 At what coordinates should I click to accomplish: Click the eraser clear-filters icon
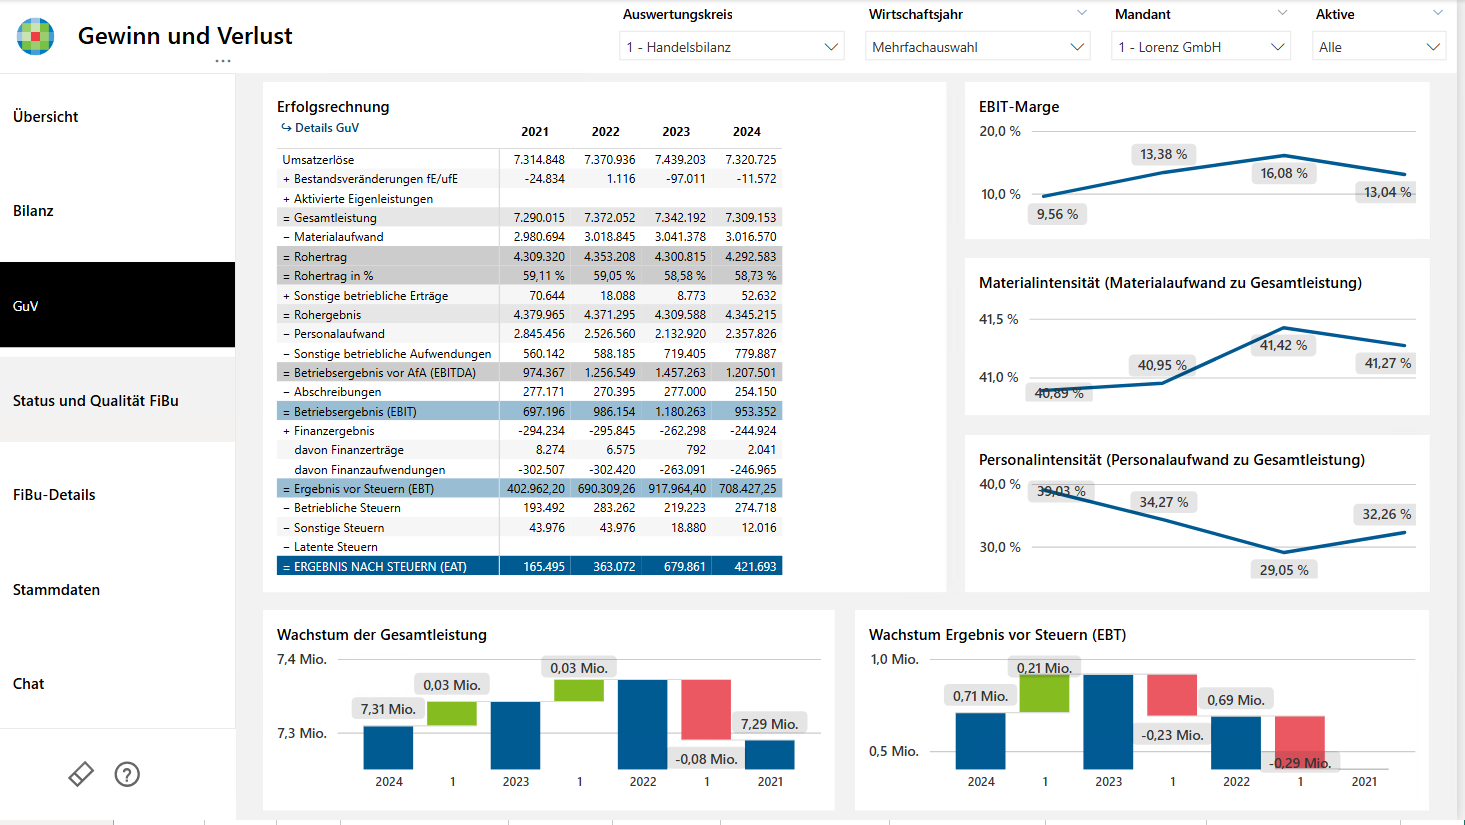pos(81,774)
